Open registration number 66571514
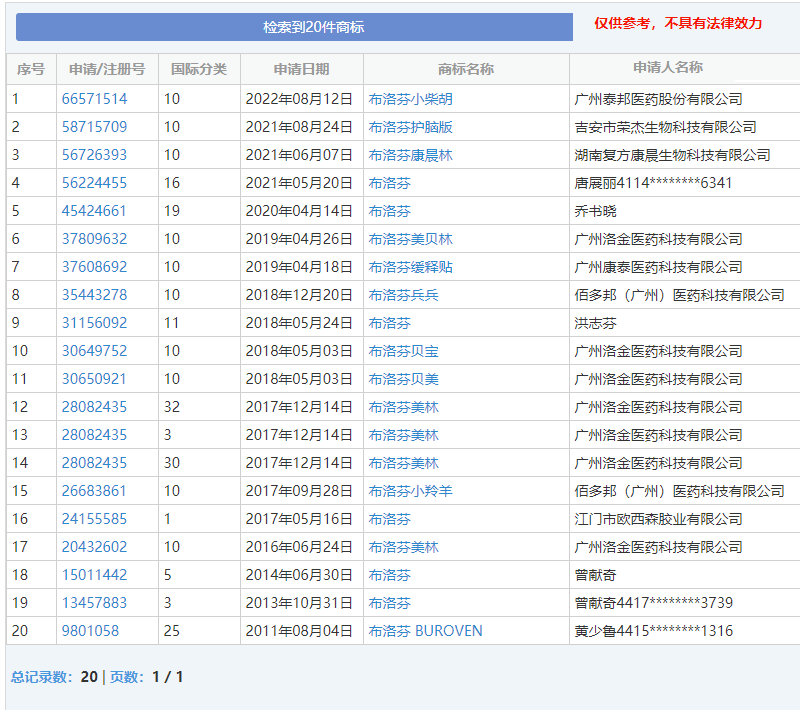Image resolution: width=800 pixels, height=710 pixels. pyautogui.click(x=94, y=99)
